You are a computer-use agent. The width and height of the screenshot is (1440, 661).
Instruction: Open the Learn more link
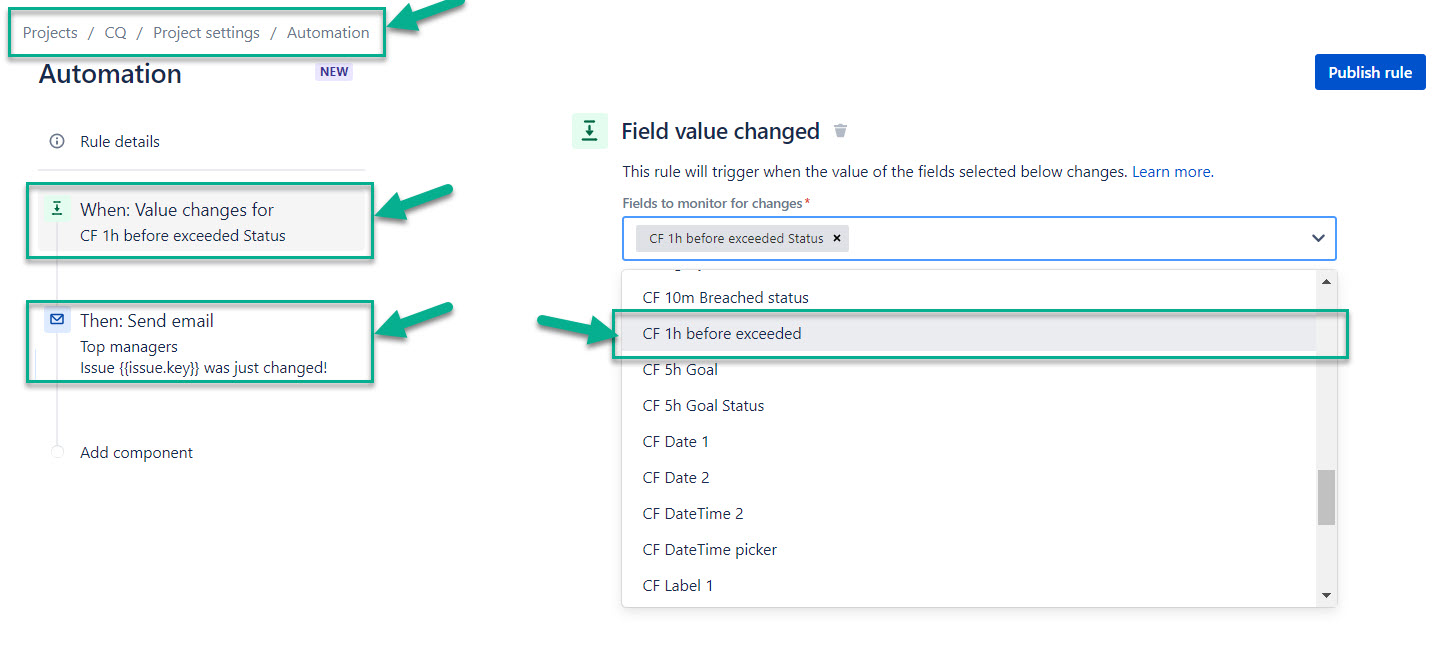point(1171,172)
